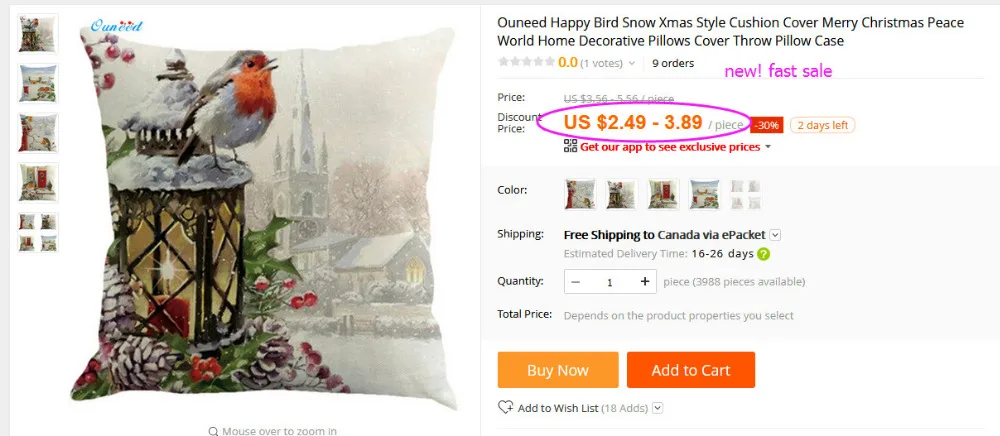
Task: Click the star rating icons
Action: 526,62
